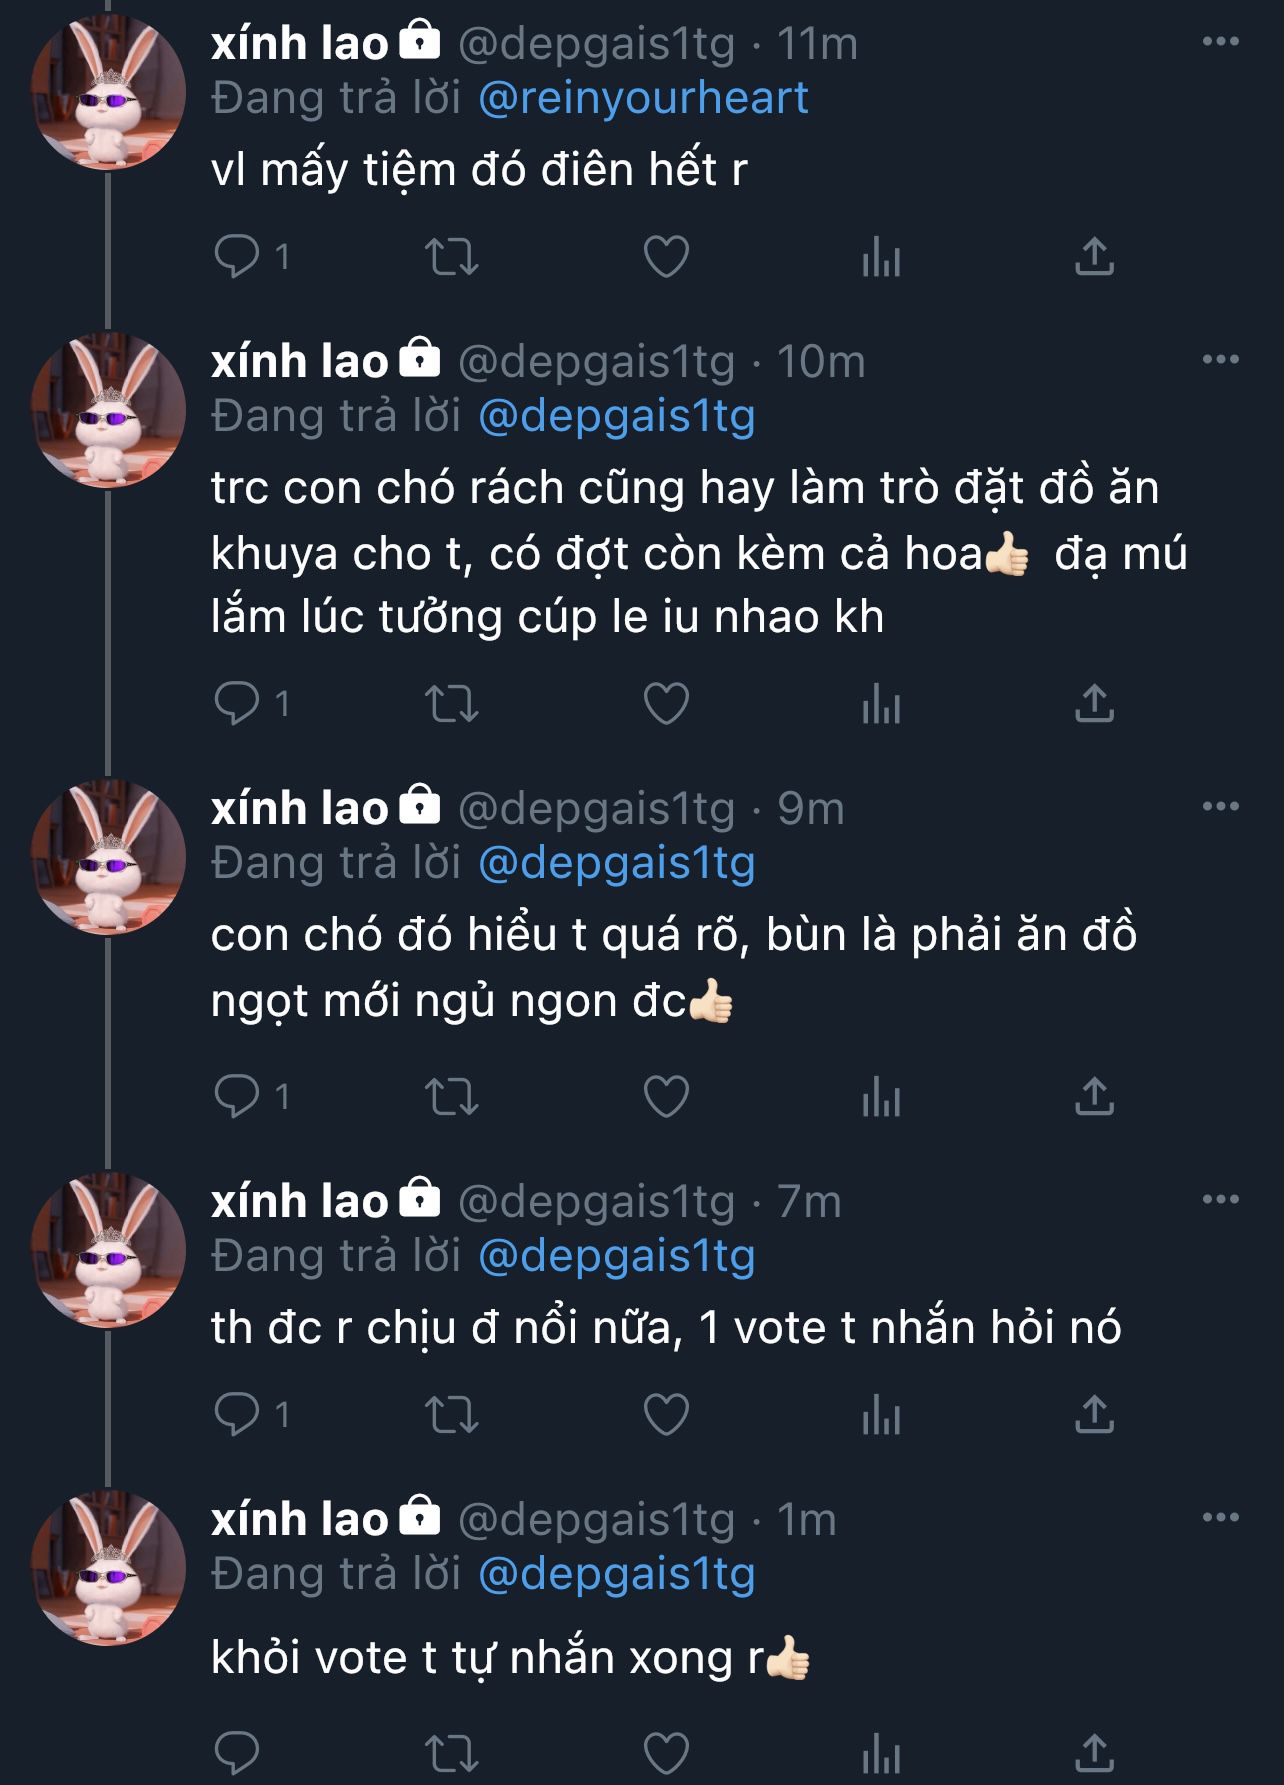Open more options on the 1m tweet

tap(1220, 1517)
